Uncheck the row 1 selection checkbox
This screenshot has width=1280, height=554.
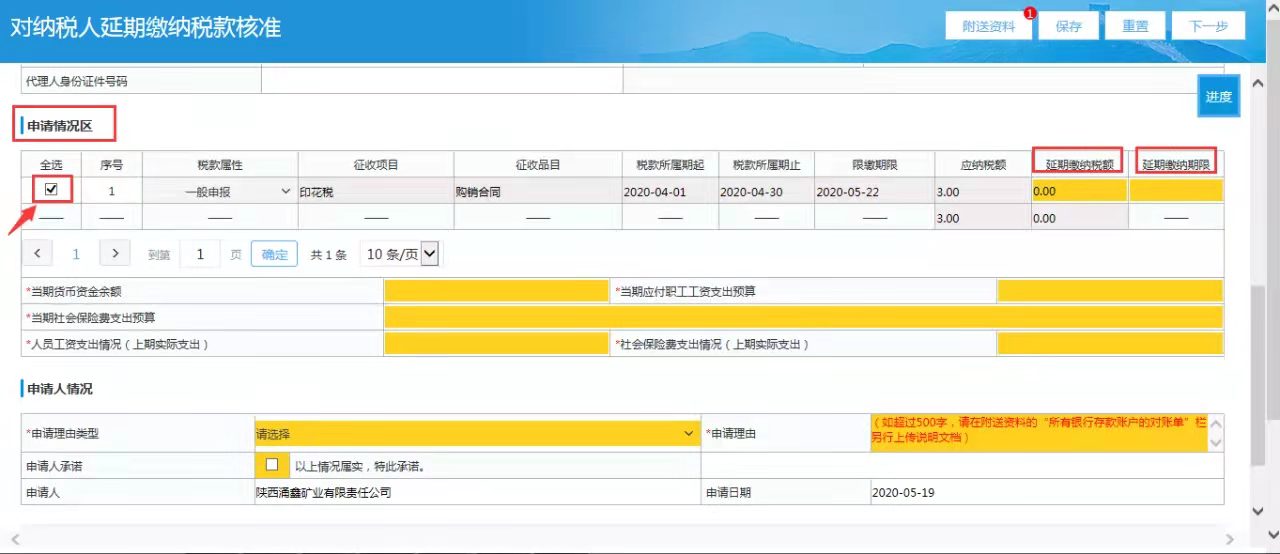click(x=52, y=189)
